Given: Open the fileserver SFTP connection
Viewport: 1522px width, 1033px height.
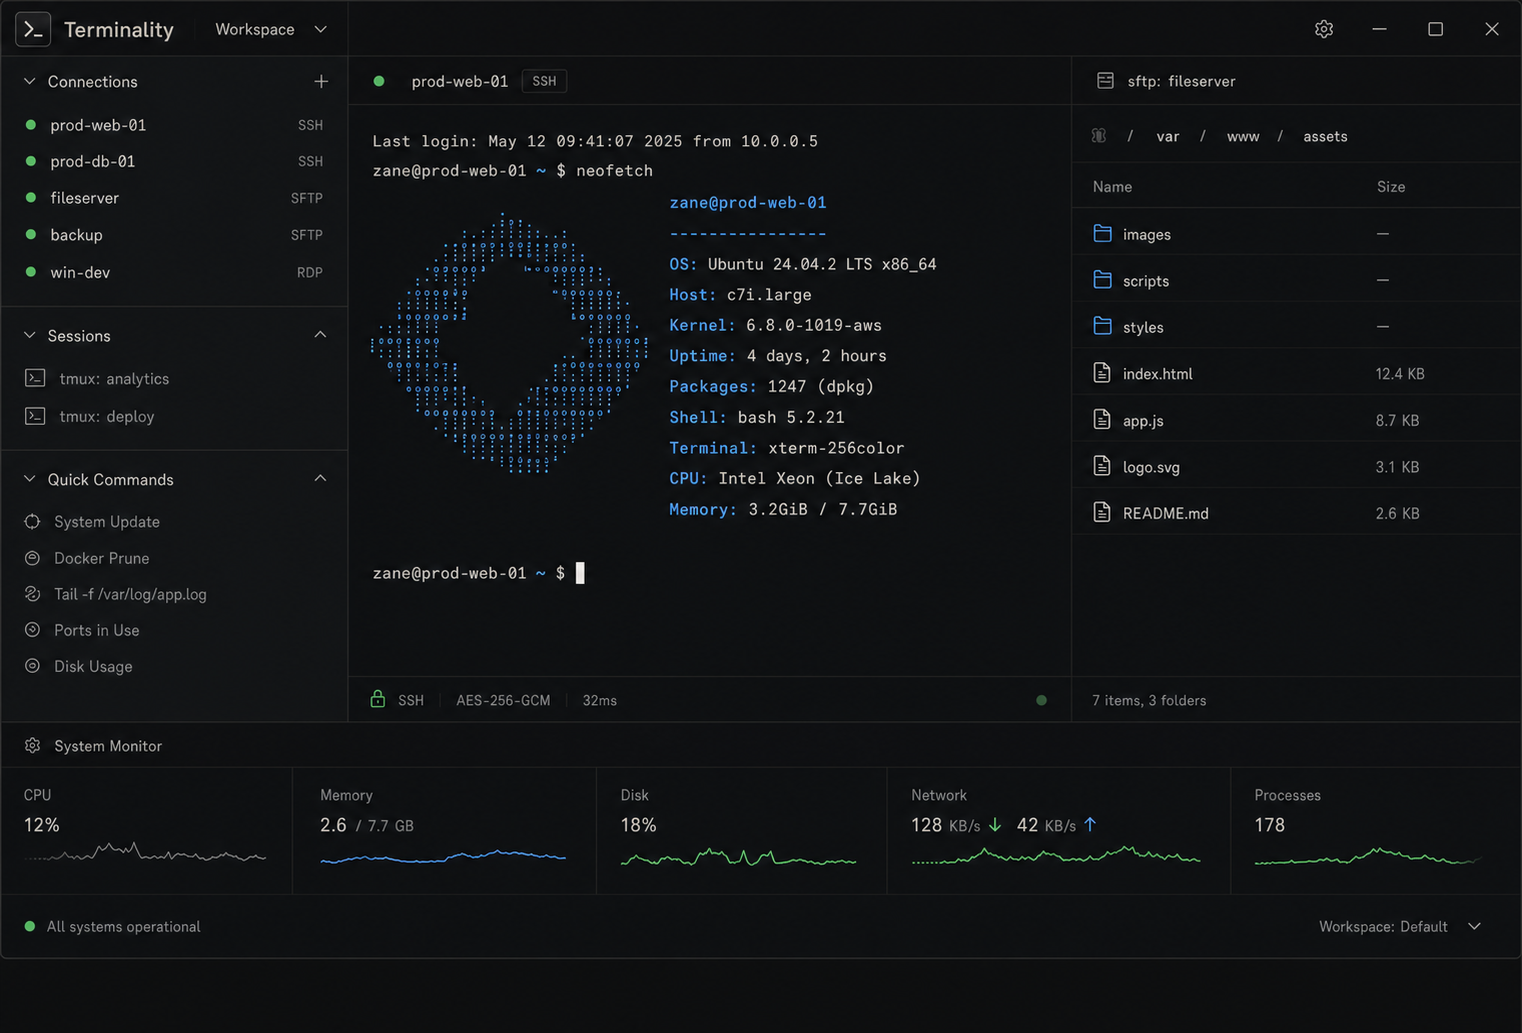Looking at the screenshot, I should coord(174,198).
